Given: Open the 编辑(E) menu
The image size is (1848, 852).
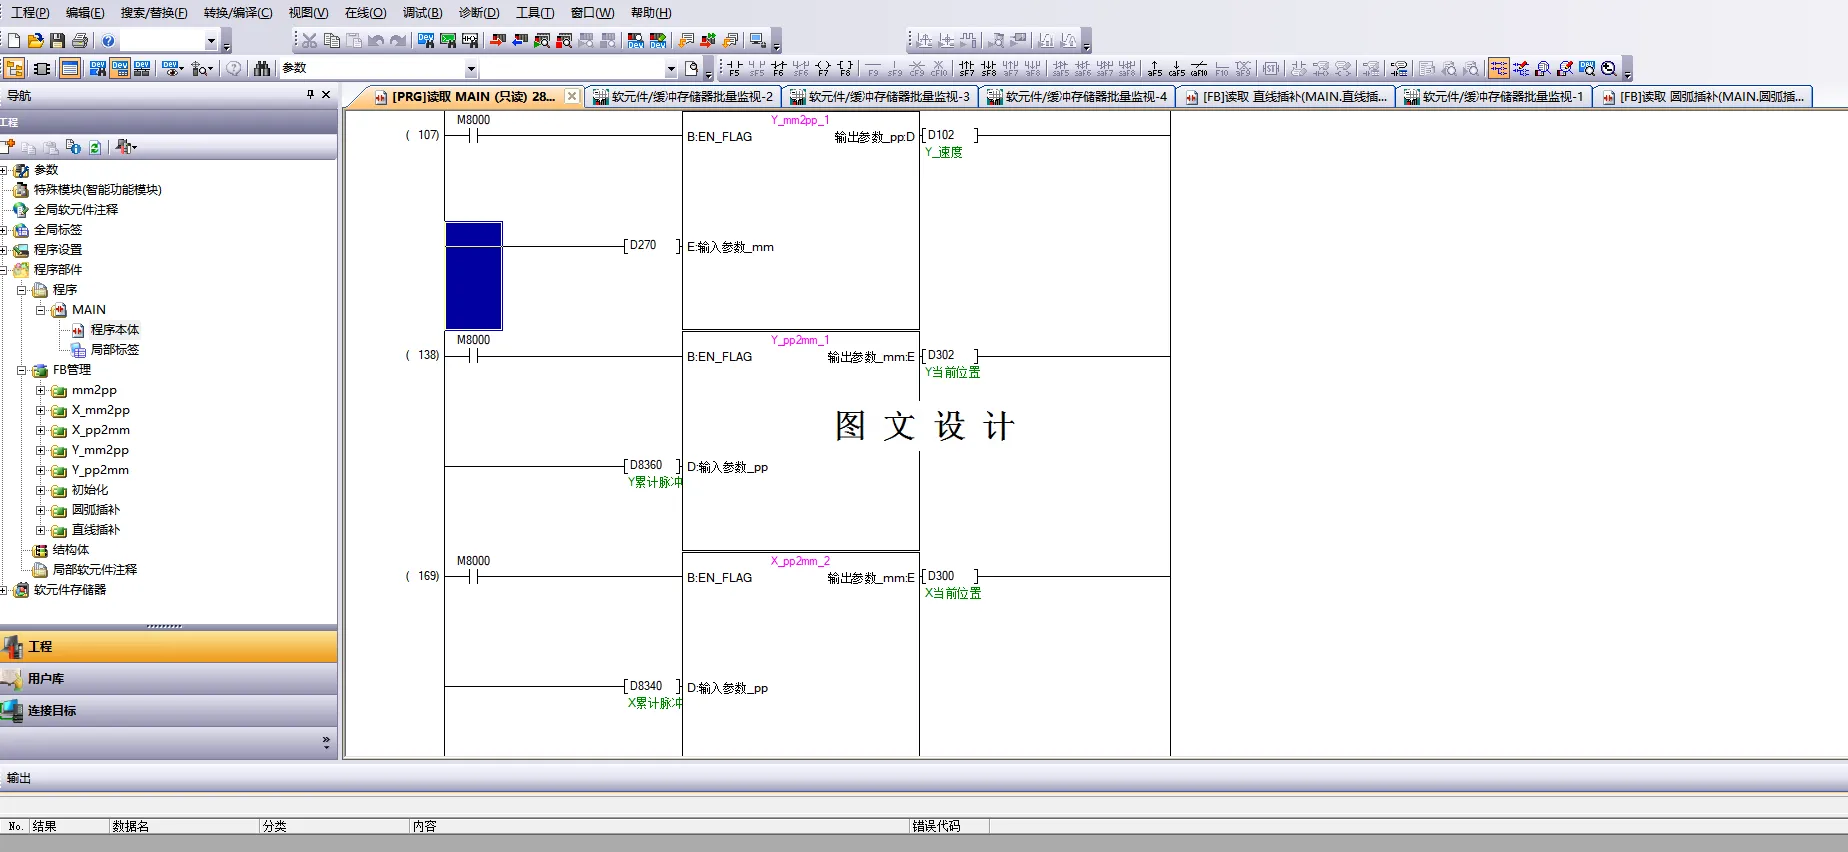Looking at the screenshot, I should (85, 13).
